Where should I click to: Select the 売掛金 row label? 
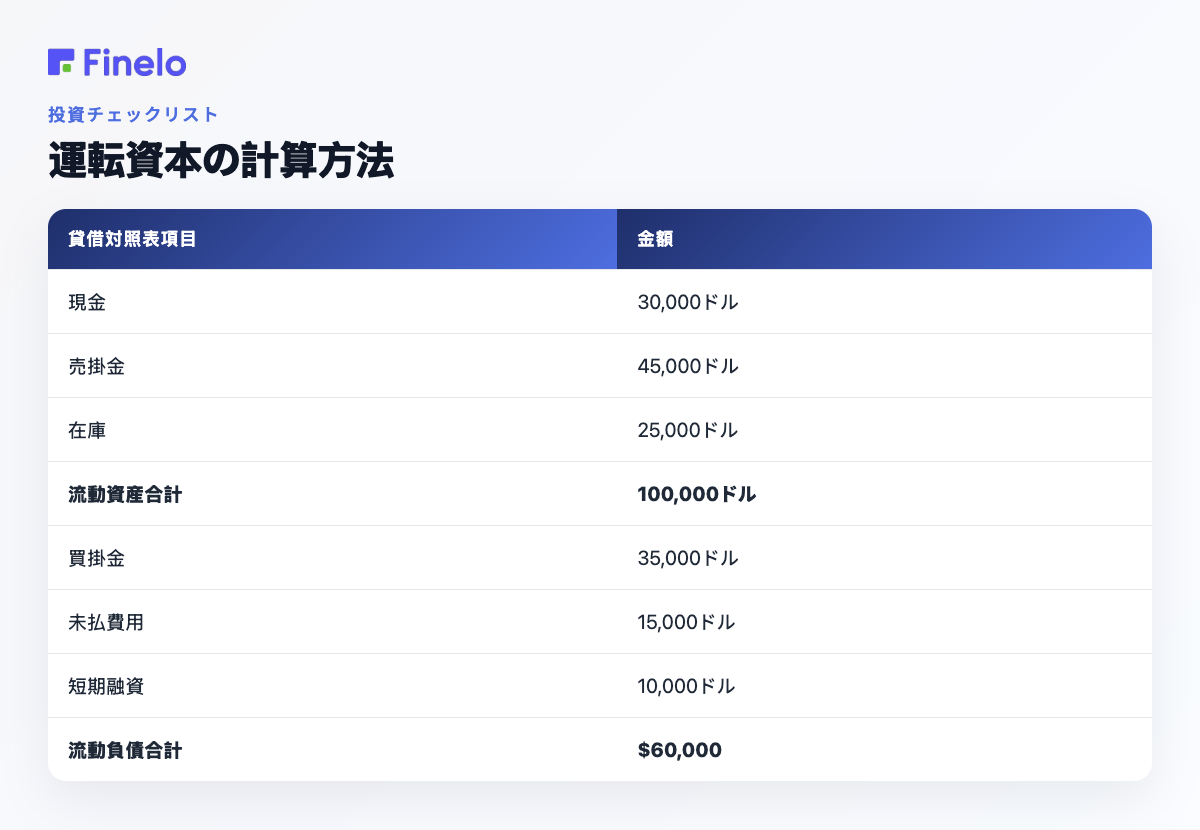click(97, 366)
